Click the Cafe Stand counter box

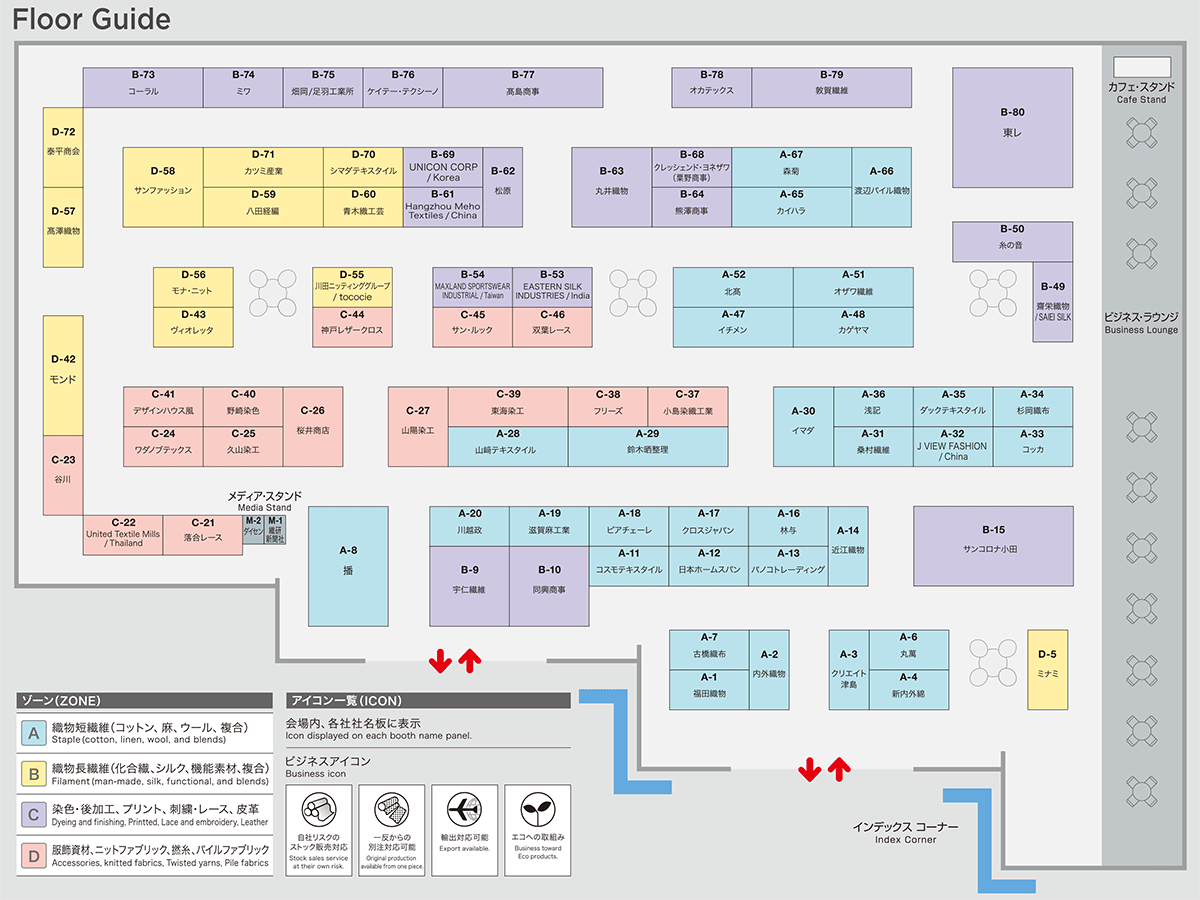coord(1141,67)
